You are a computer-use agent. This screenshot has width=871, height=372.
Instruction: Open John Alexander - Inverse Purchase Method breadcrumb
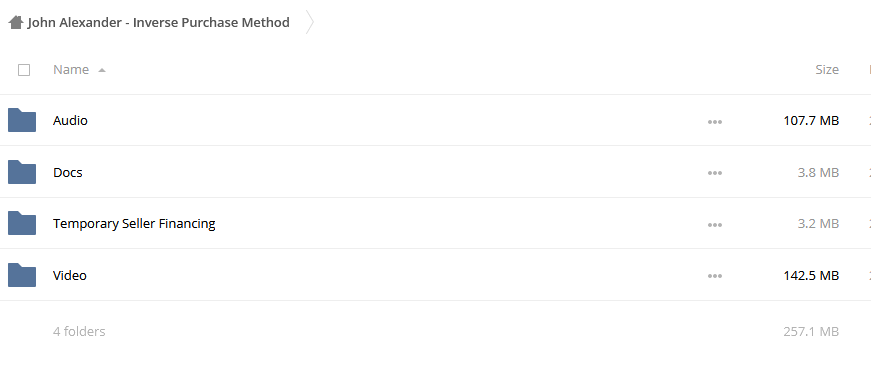158,22
